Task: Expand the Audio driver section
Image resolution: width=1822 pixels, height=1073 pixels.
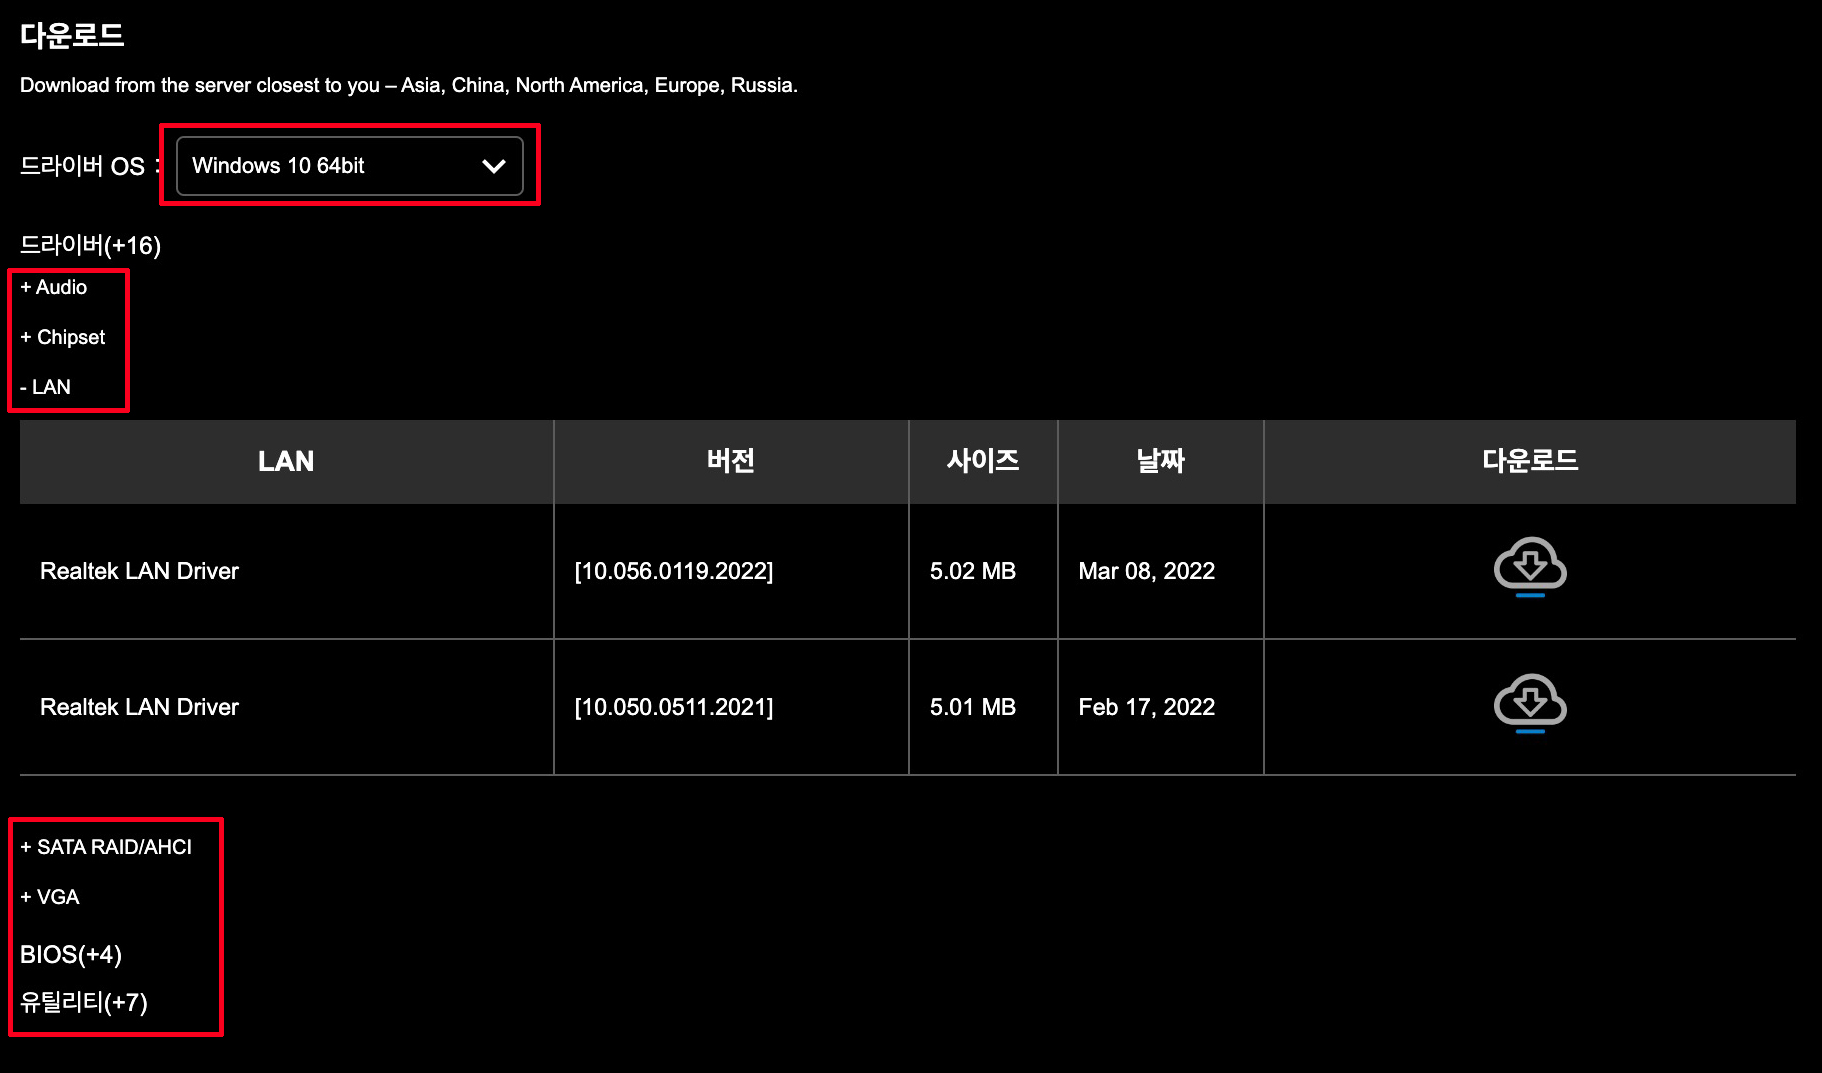Action: coord(54,287)
